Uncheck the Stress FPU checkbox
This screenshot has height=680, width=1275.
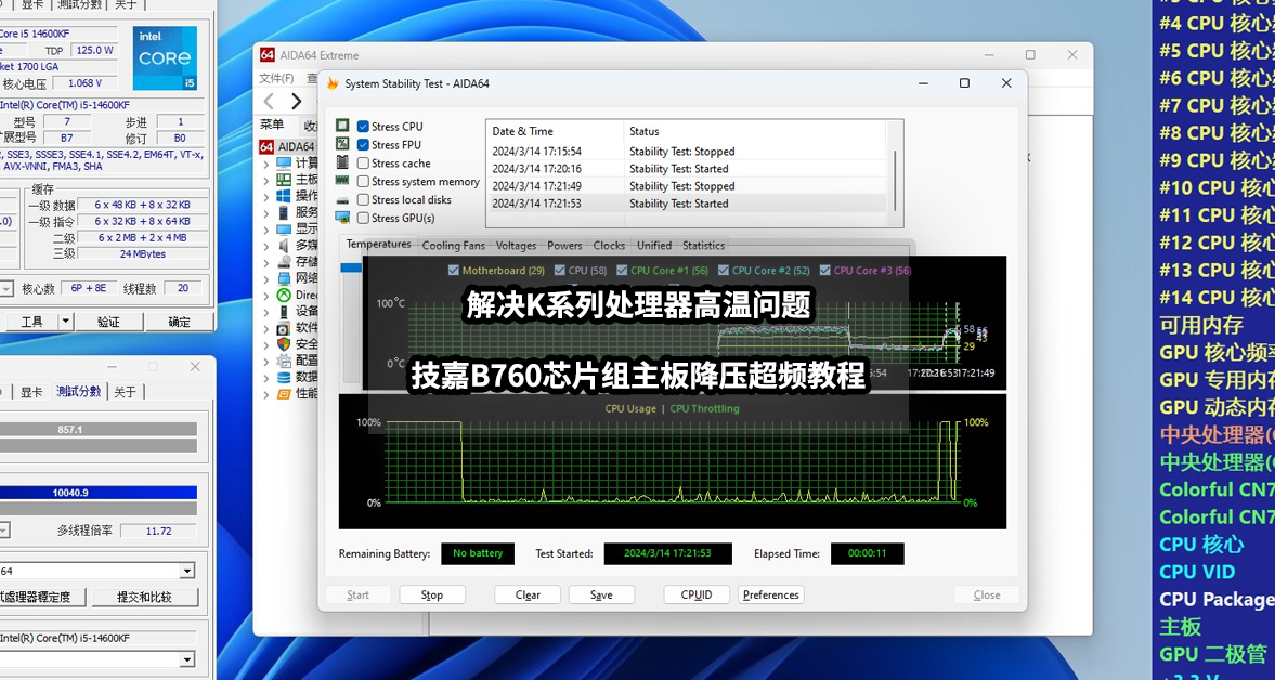point(363,145)
